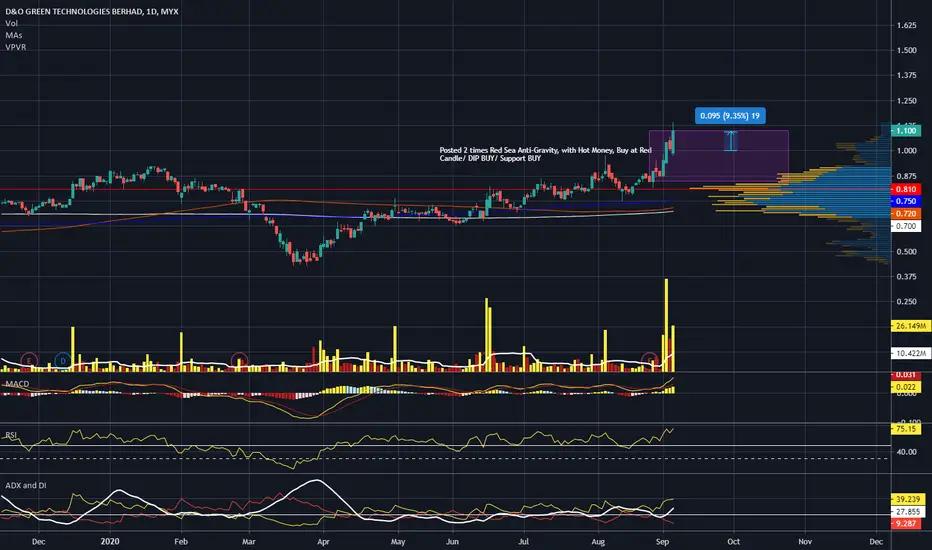Click the yellow 39.239 DI value label
Viewport: 932px width, 550px height.
coord(907,499)
